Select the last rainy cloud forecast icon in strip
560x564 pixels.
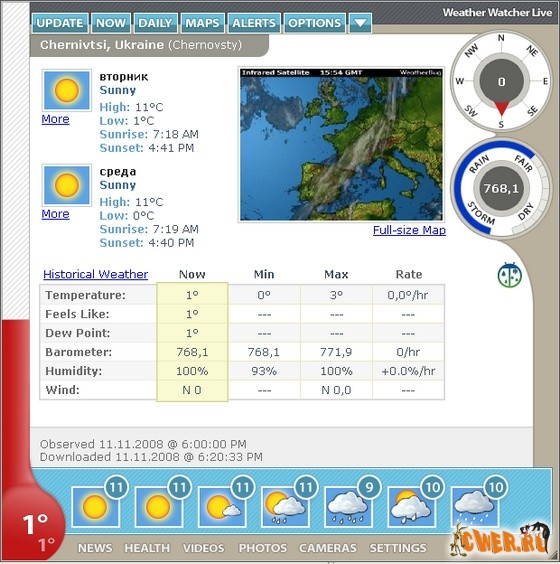(474, 506)
